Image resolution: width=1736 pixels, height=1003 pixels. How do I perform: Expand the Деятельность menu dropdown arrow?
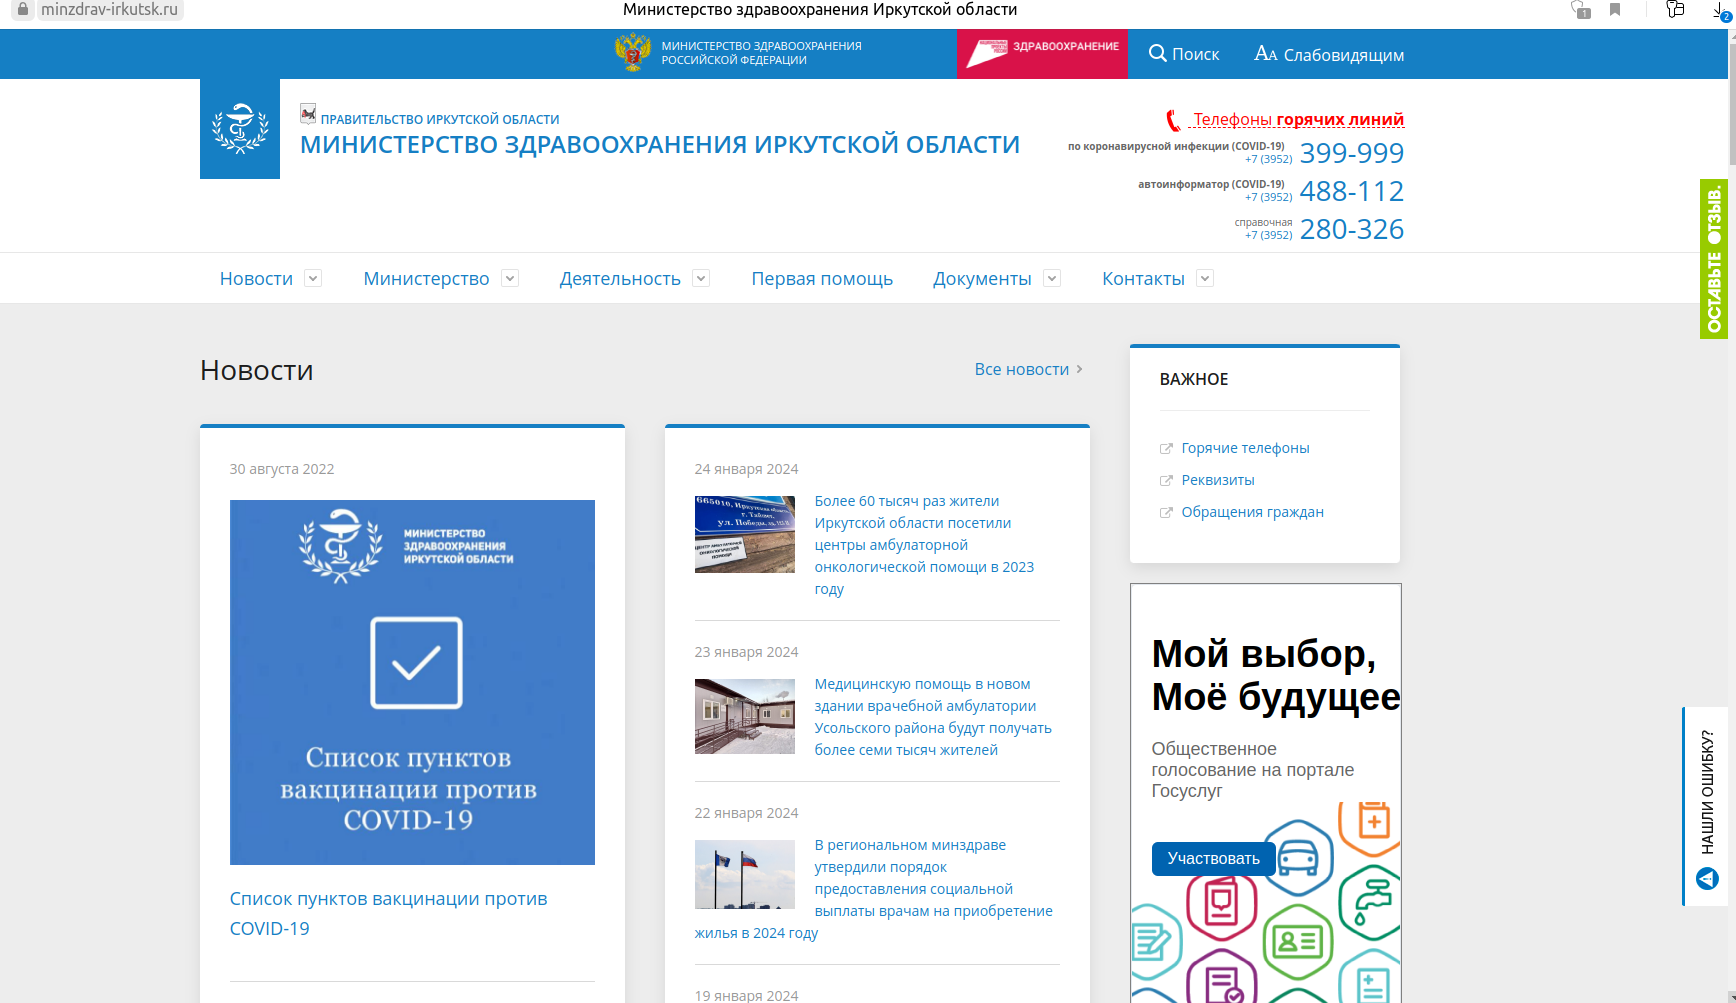702,278
